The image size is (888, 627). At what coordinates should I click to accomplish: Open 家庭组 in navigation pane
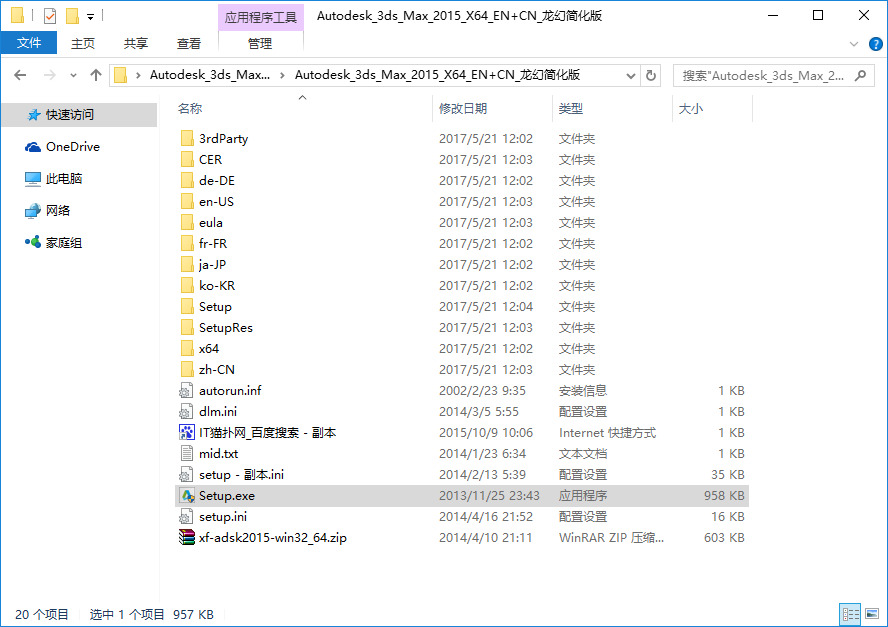[x=54, y=243]
